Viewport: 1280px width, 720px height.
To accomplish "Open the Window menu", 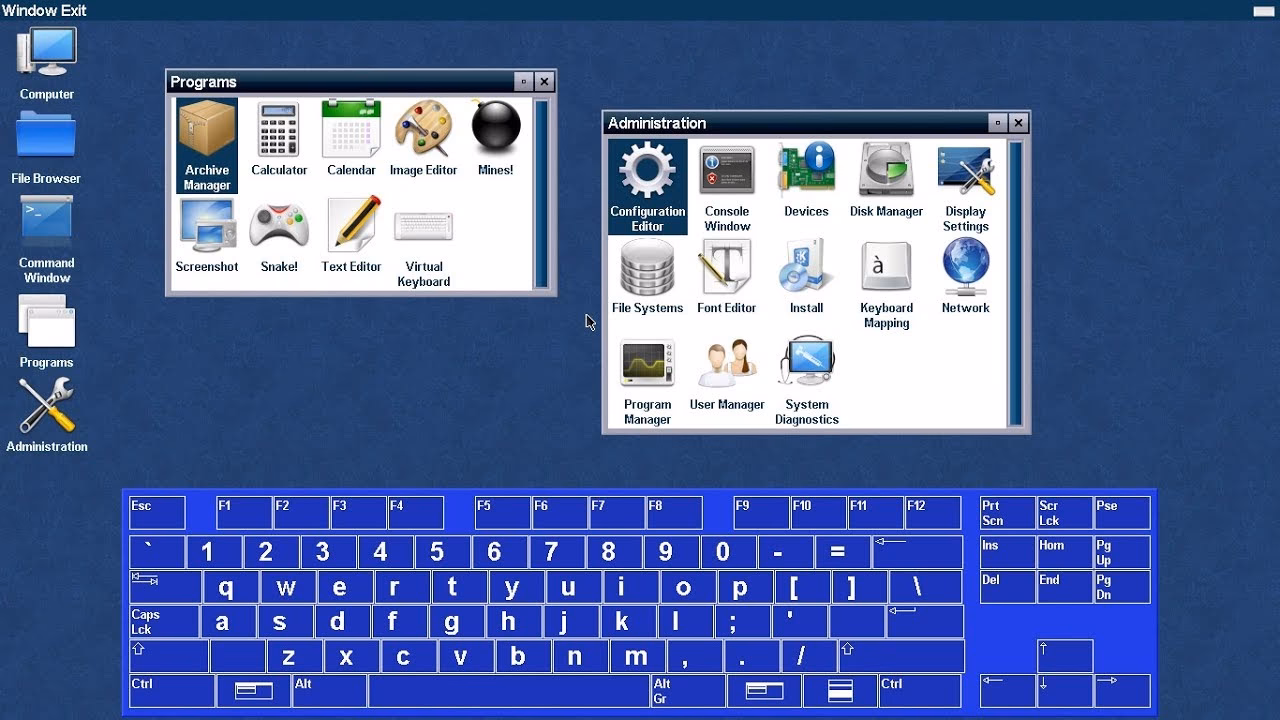I will coord(27,10).
